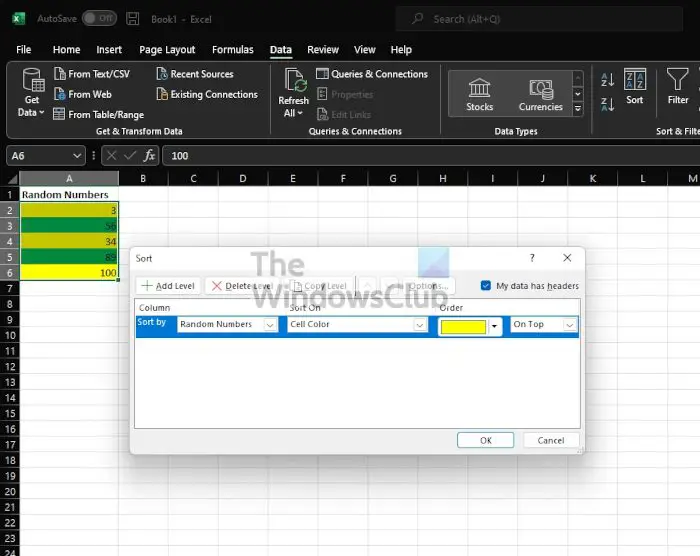Switch to the Page Layout tab
The image size is (700, 556).
[167, 50]
